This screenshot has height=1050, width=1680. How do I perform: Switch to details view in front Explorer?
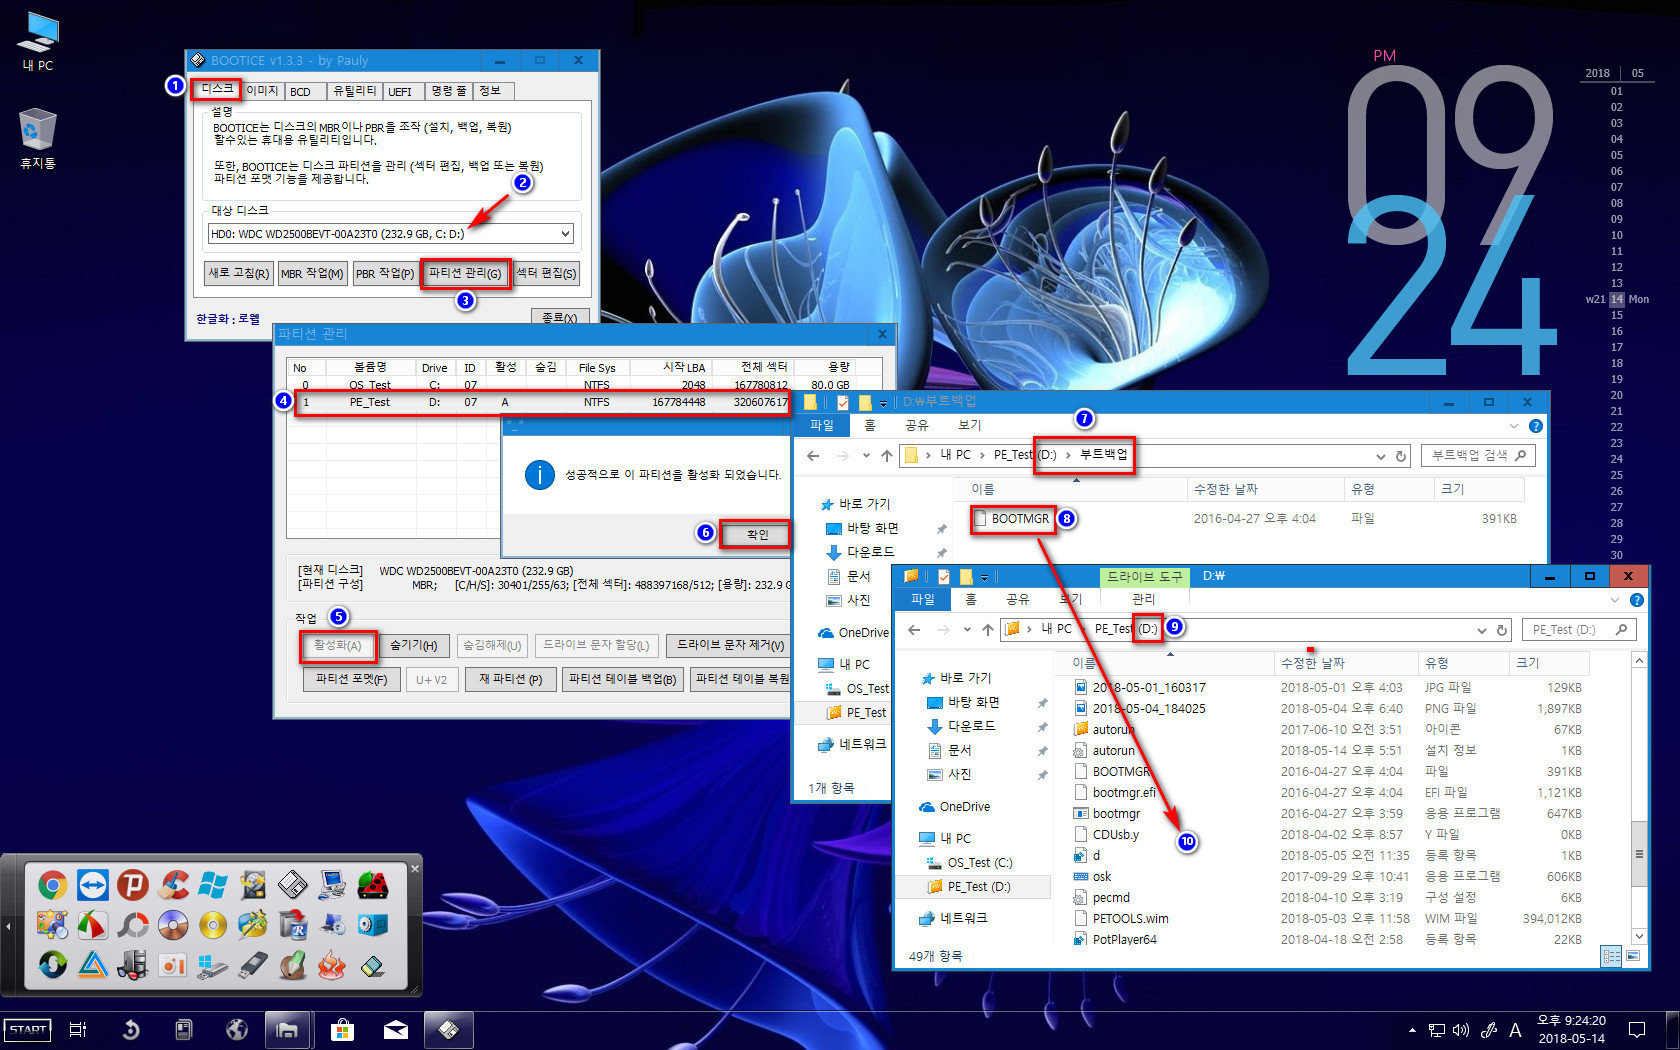1611,956
